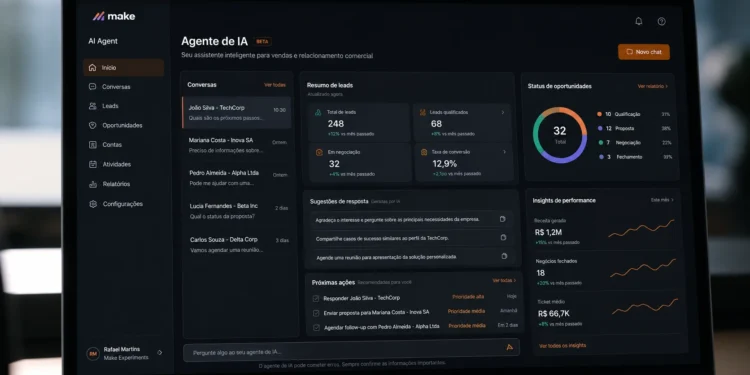This screenshot has height=375, width=750.
Task: Copy the 'Agradeça o interesse' suggestion
Action: tap(503, 219)
